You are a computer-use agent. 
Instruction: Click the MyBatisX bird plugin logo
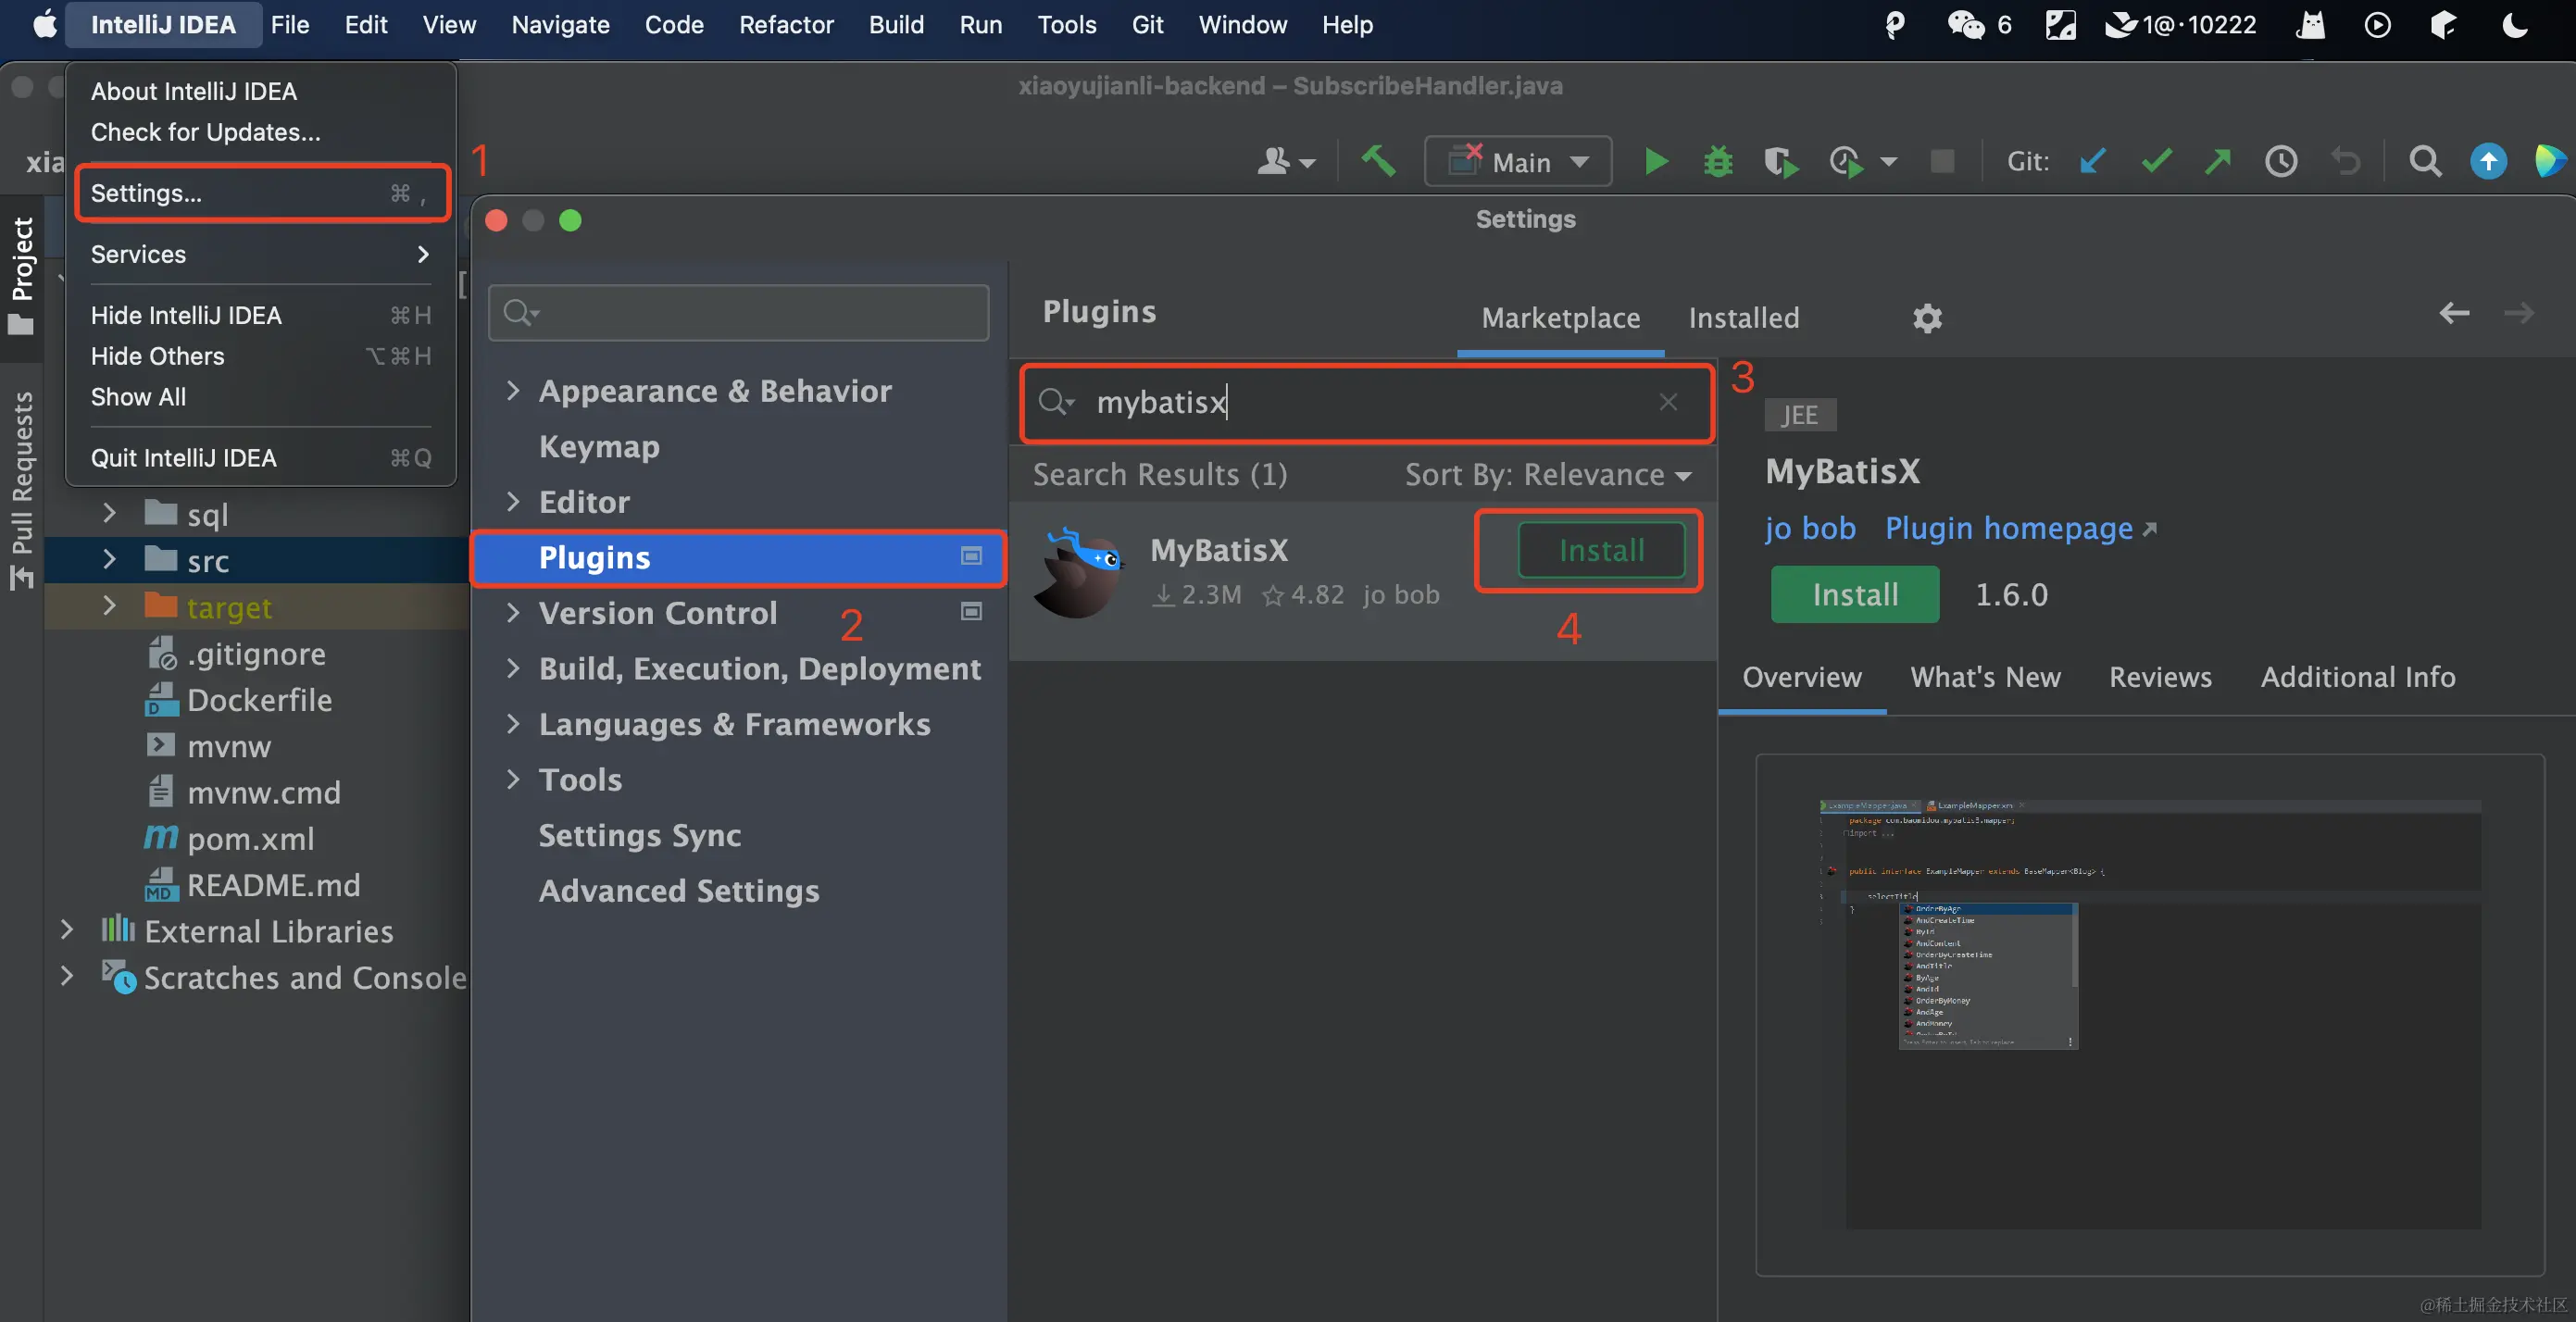click(x=1080, y=572)
